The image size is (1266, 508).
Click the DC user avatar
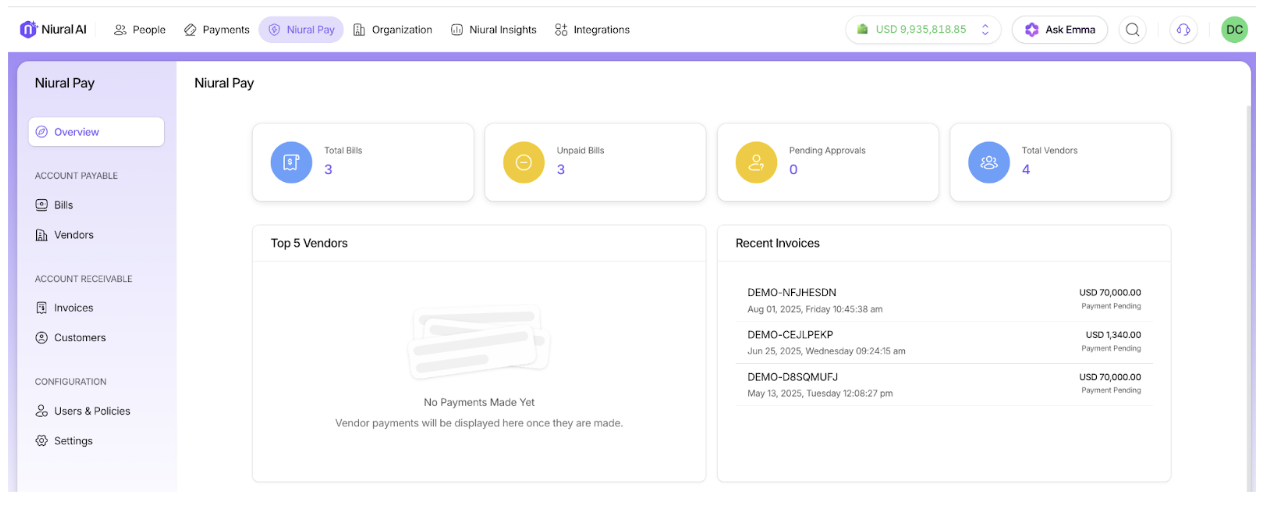(1234, 30)
